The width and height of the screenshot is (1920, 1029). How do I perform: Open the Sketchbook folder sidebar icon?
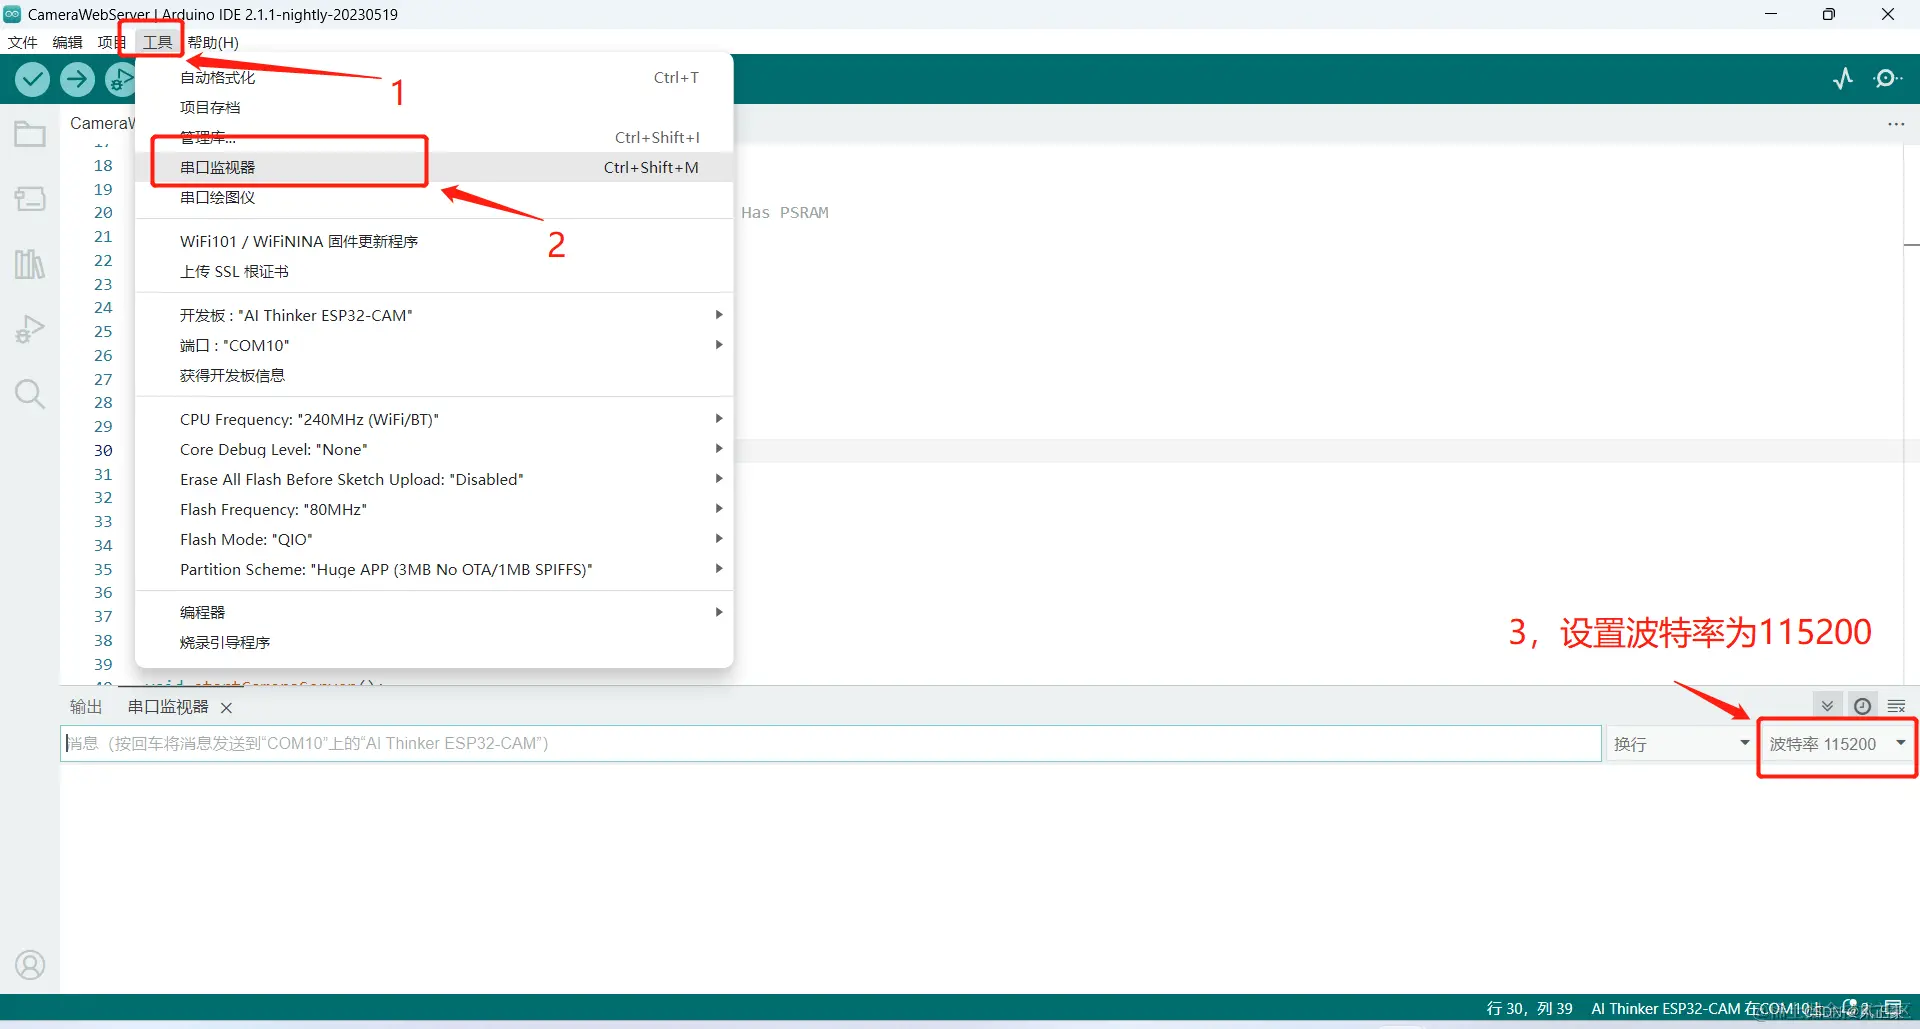30,134
